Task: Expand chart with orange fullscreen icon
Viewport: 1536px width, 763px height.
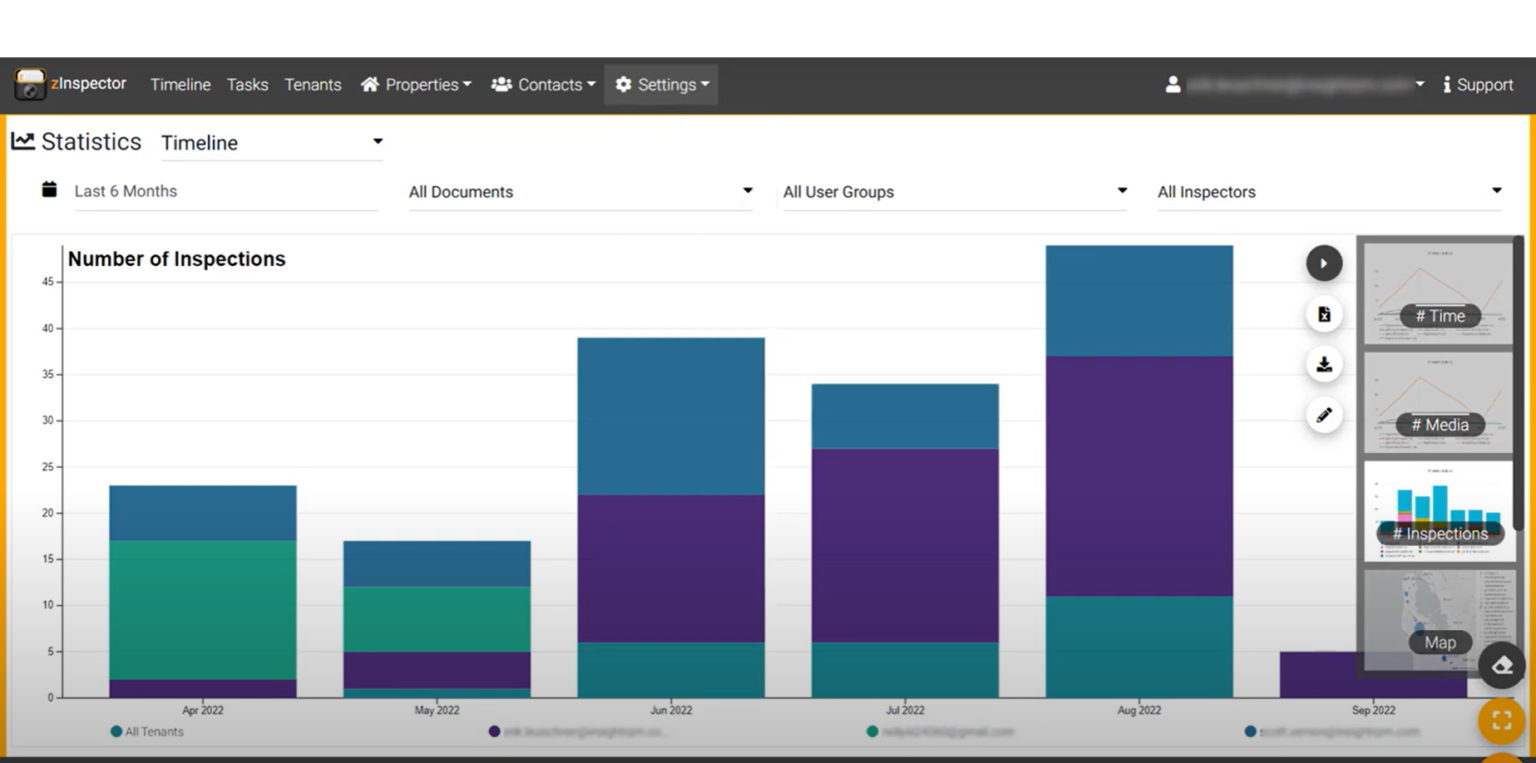Action: coord(1500,719)
